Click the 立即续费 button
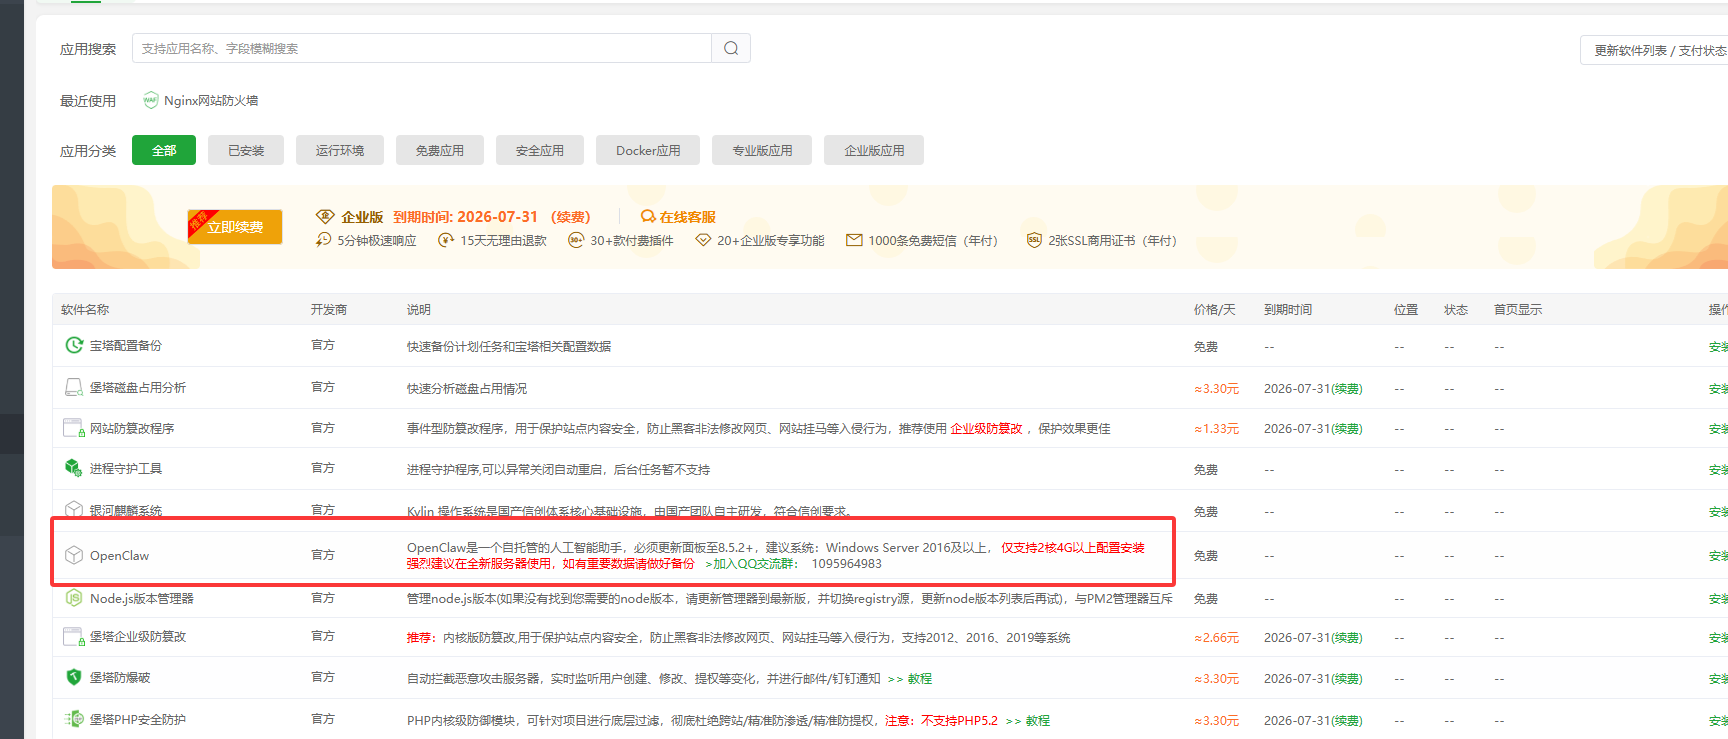 (x=236, y=227)
